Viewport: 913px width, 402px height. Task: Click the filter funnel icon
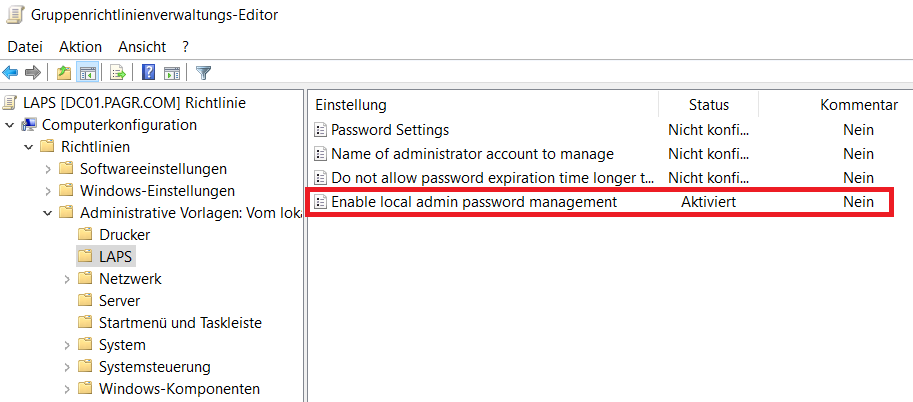[204, 72]
